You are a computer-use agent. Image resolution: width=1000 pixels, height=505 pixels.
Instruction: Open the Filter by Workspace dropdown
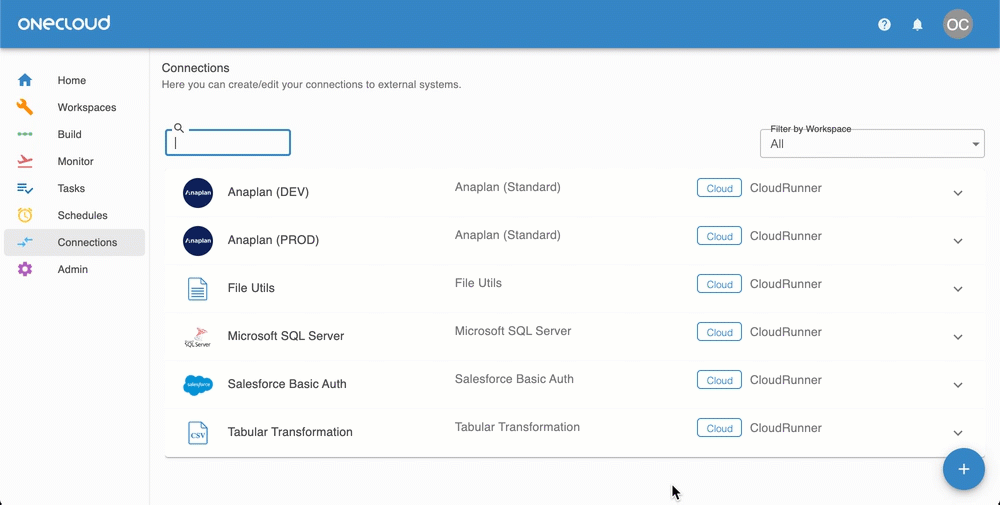(x=872, y=143)
